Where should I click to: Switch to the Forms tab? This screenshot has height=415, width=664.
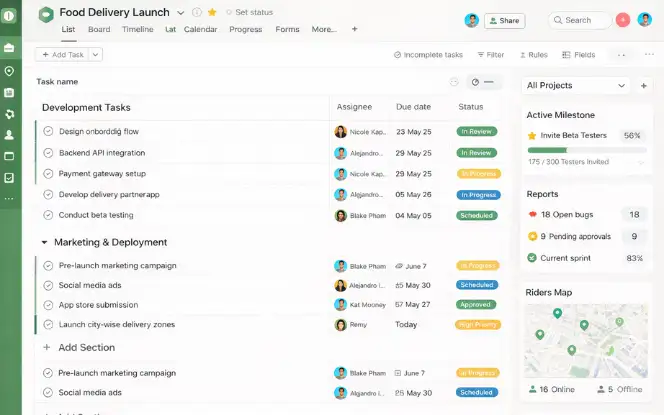[287, 29]
